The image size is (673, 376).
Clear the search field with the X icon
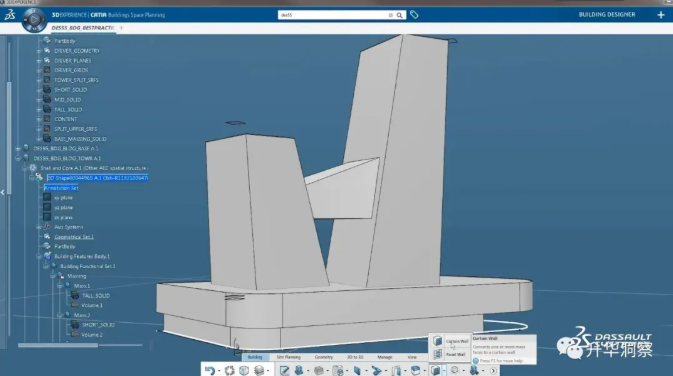pos(391,15)
